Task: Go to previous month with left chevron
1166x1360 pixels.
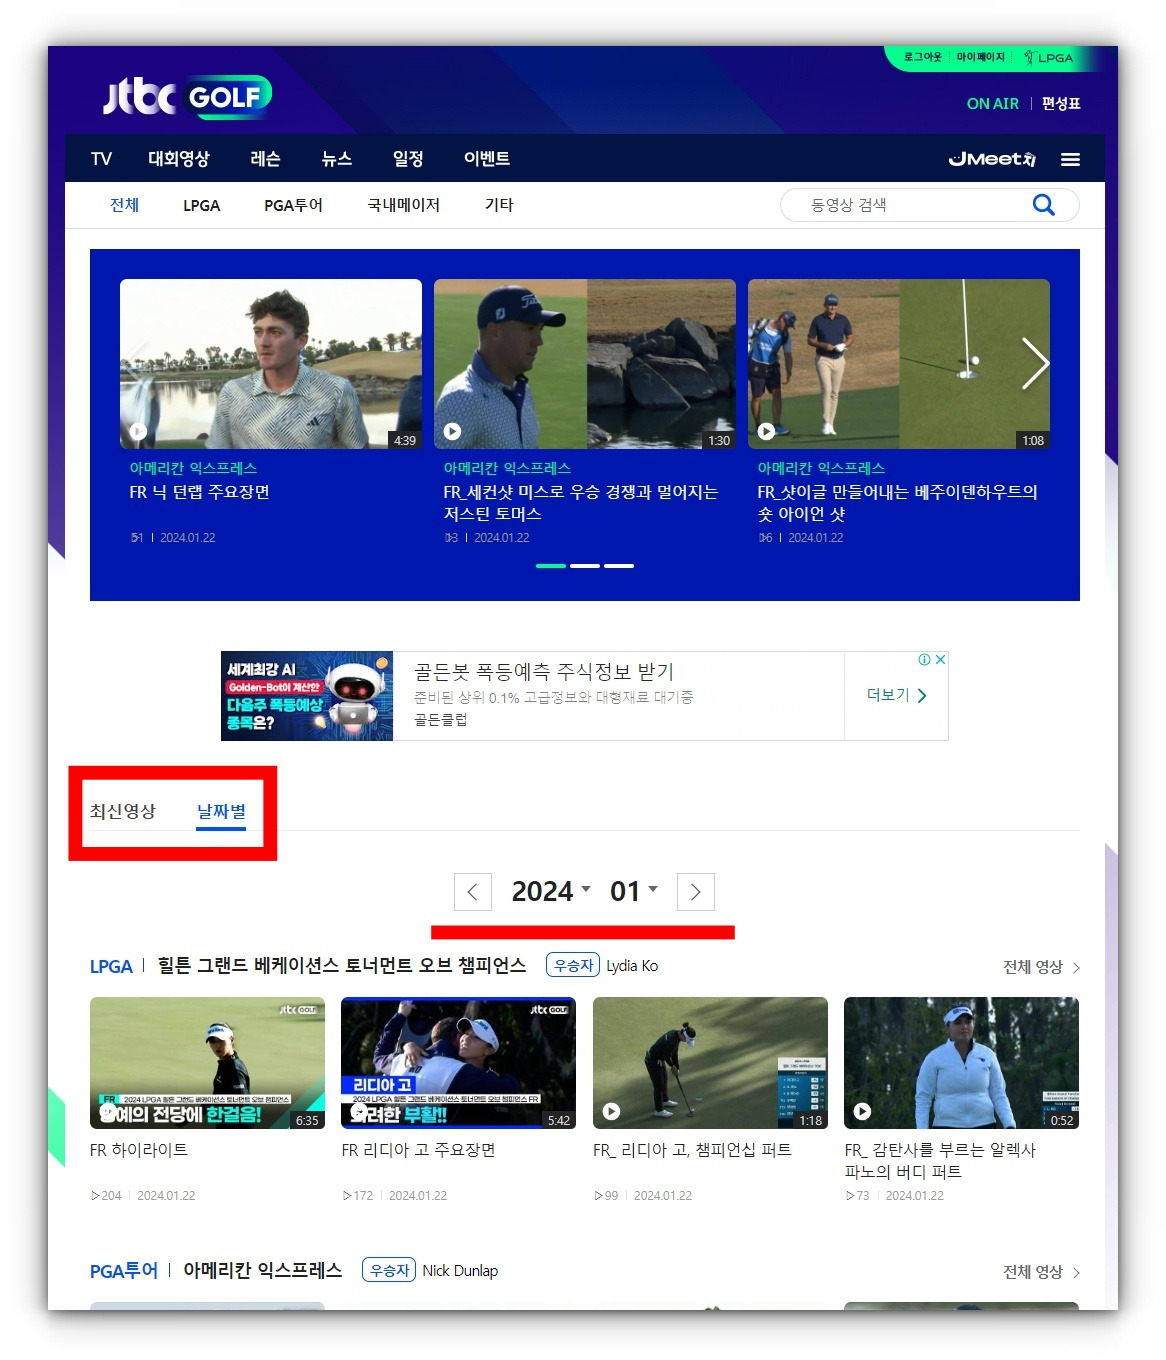Action: point(472,891)
